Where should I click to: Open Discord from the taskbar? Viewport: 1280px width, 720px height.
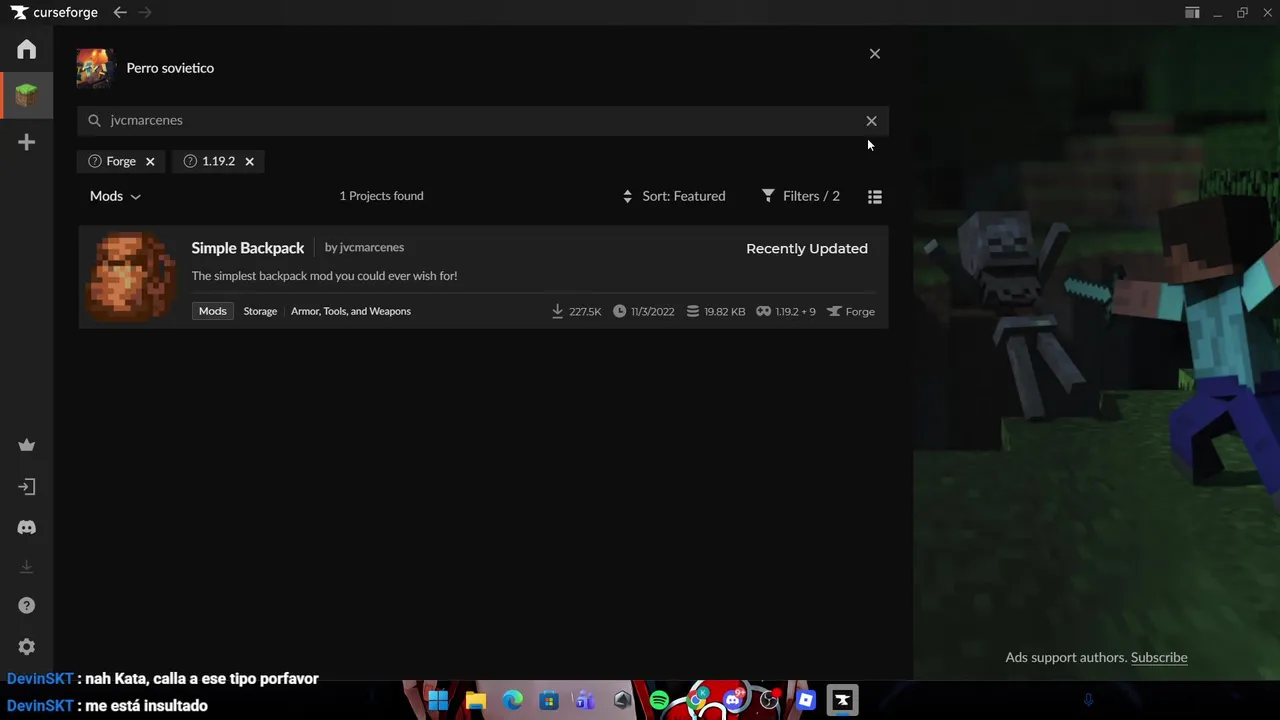tap(733, 701)
